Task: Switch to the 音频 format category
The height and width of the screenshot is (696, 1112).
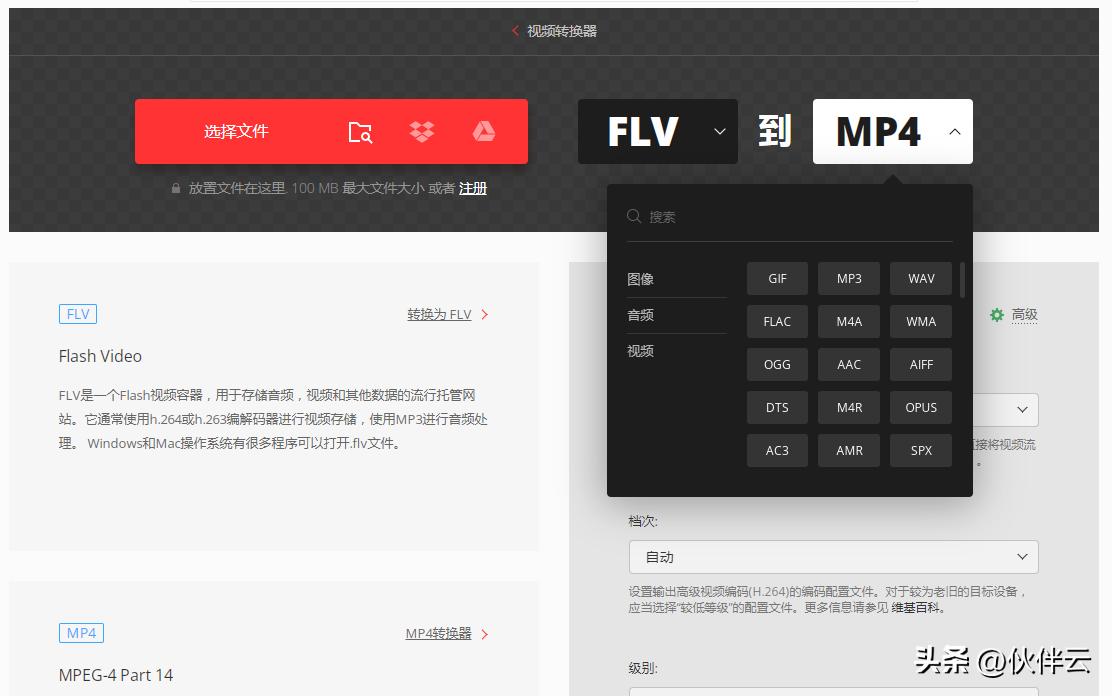Action: point(640,315)
